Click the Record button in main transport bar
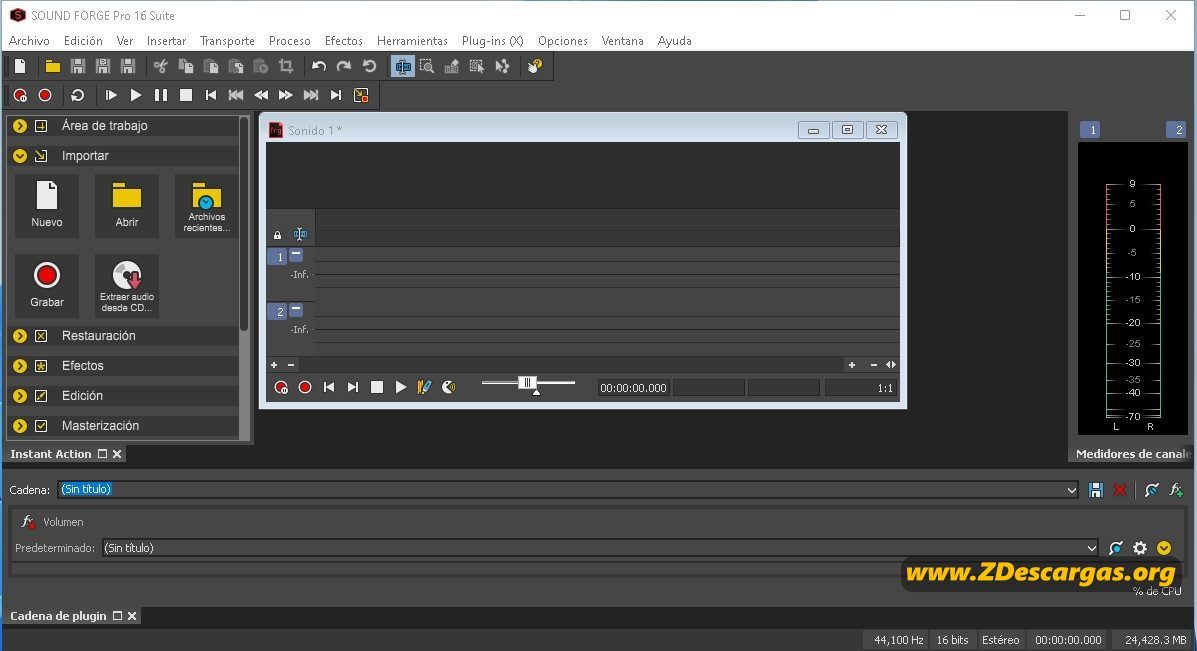Screen dimensions: 1197x651 (45, 95)
